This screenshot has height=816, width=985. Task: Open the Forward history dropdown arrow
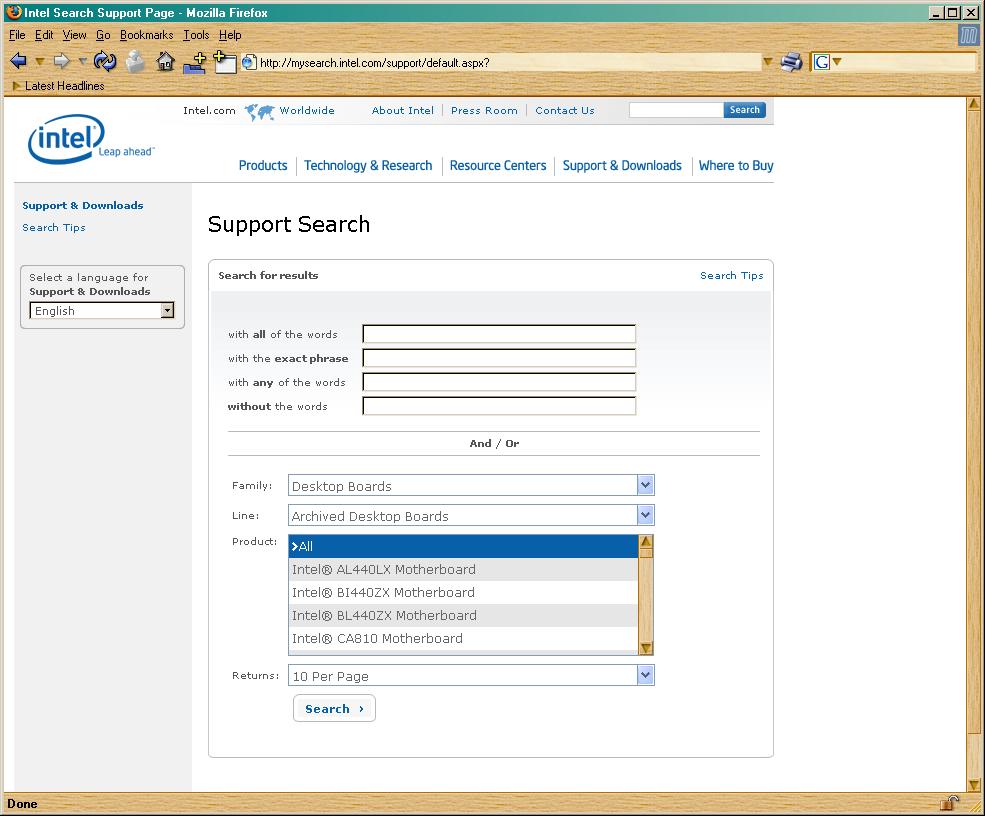point(82,62)
